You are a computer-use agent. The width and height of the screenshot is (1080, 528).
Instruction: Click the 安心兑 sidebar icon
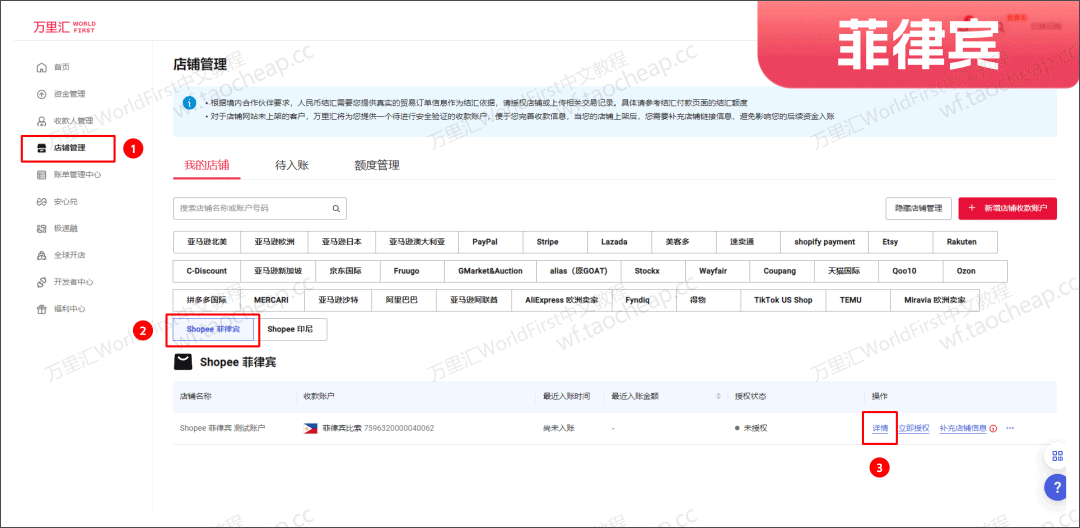41,202
